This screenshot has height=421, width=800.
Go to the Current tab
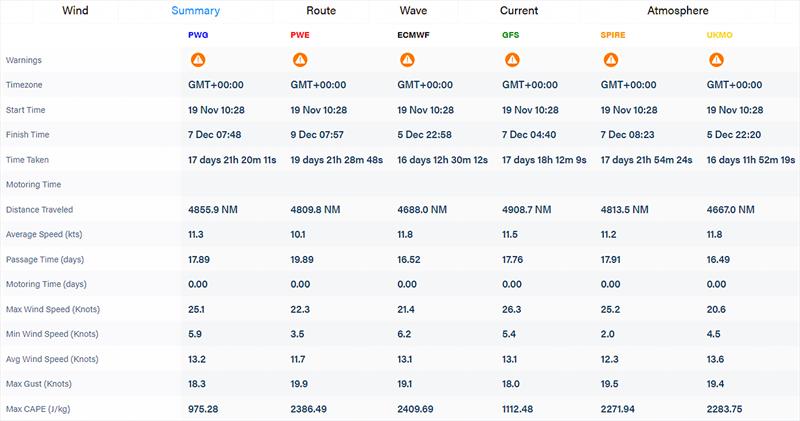click(519, 11)
